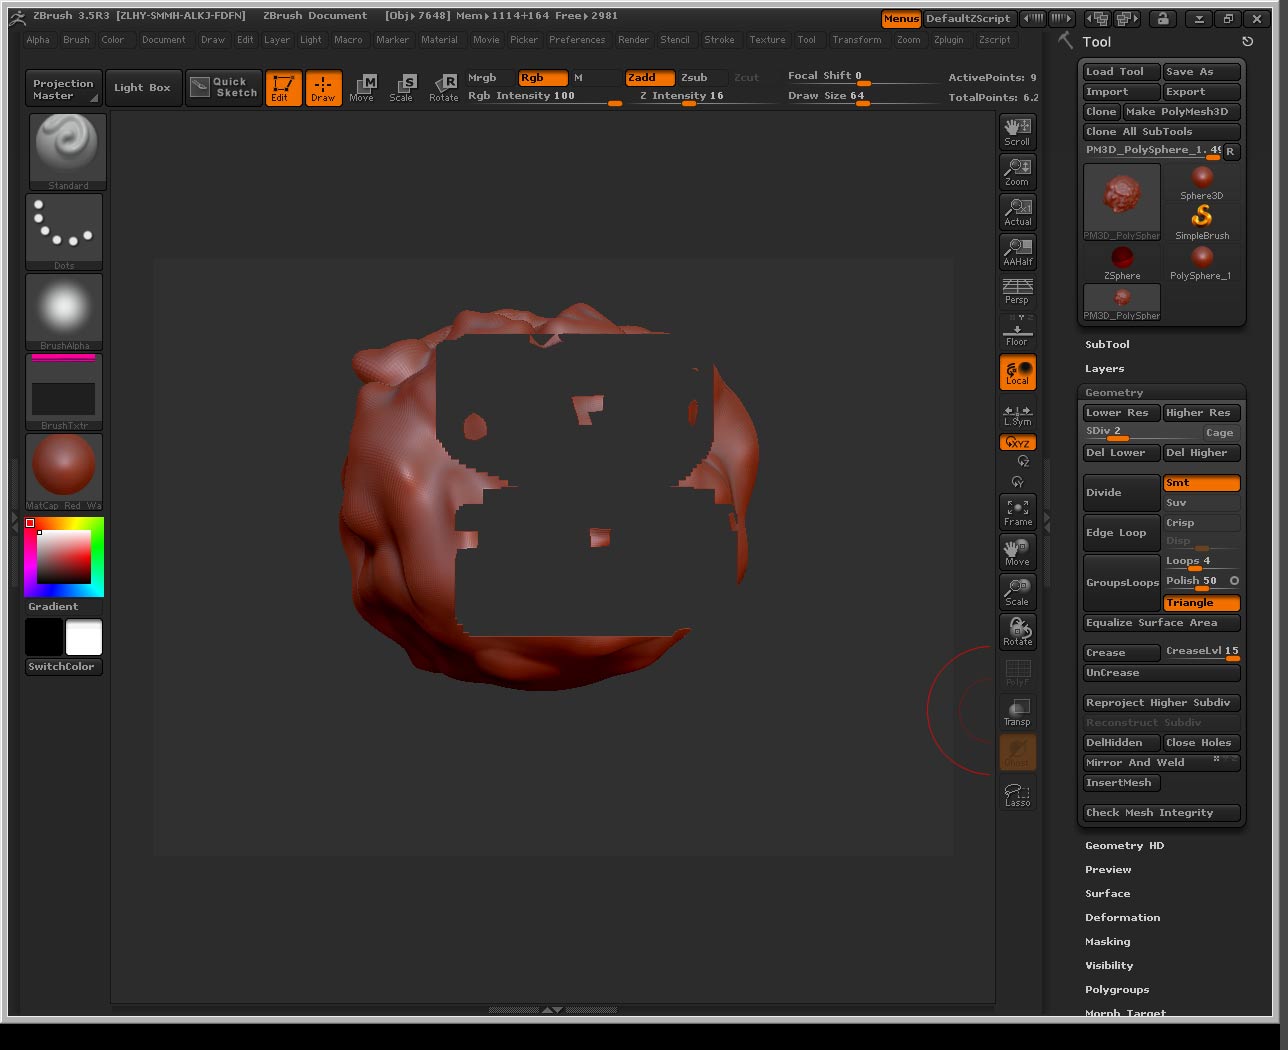1288x1050 pixels.
Task: Select the Move tool in top toolbar
Action: coord(362,88)
